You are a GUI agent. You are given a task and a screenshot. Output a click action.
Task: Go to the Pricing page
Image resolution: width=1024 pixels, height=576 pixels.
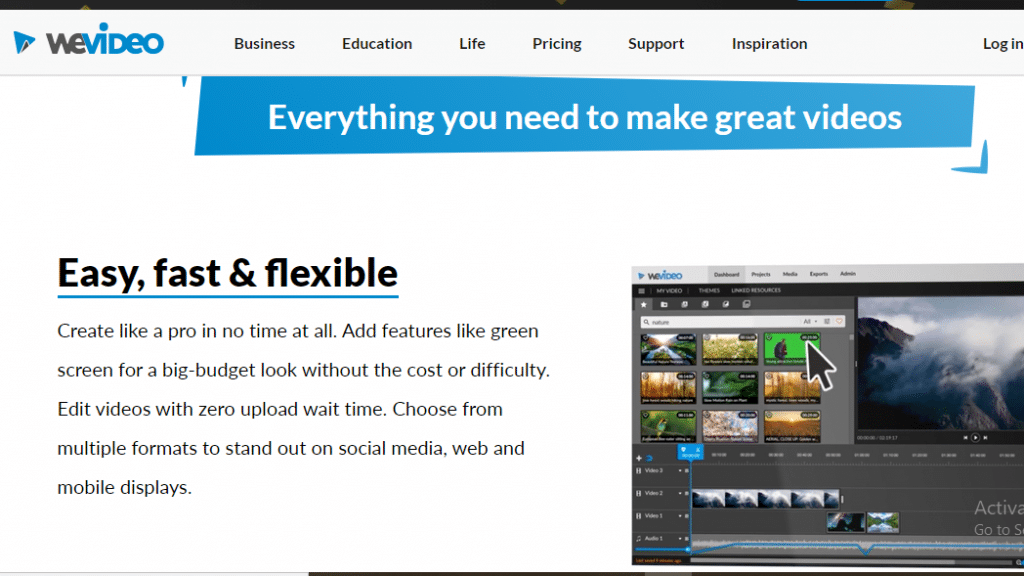click(556, 44)
